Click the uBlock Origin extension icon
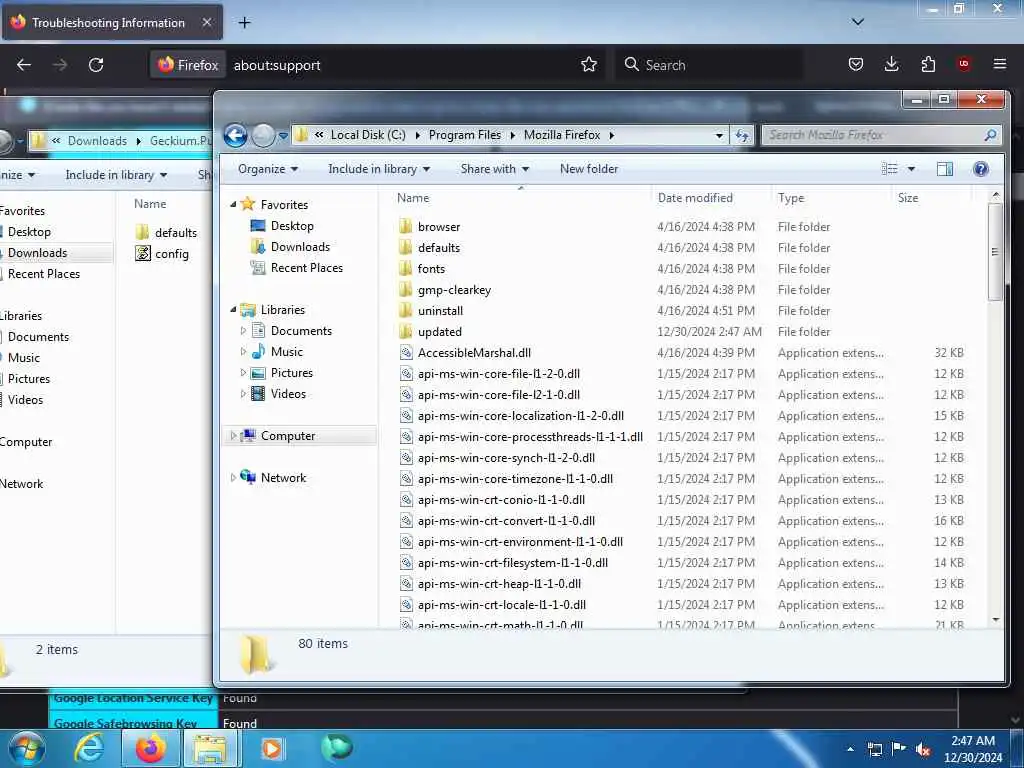 pos(964,64)
